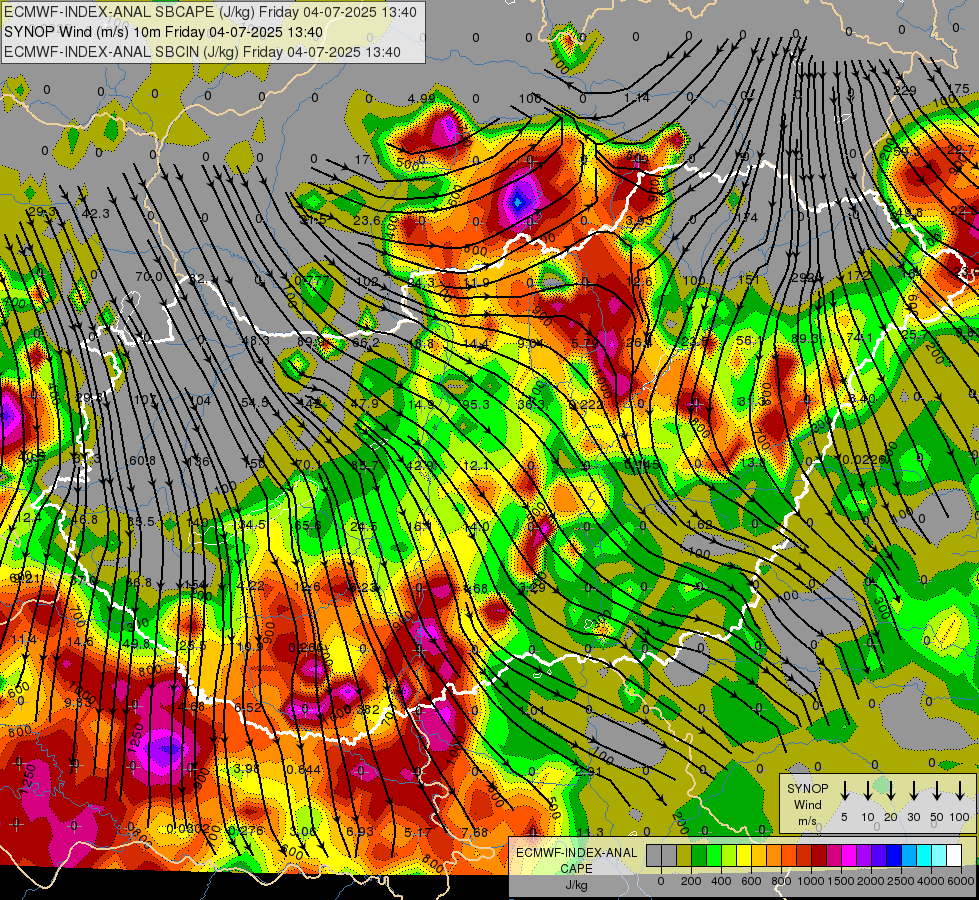
Task: Click the '1.14' value on the map
Action: (637, 98)
